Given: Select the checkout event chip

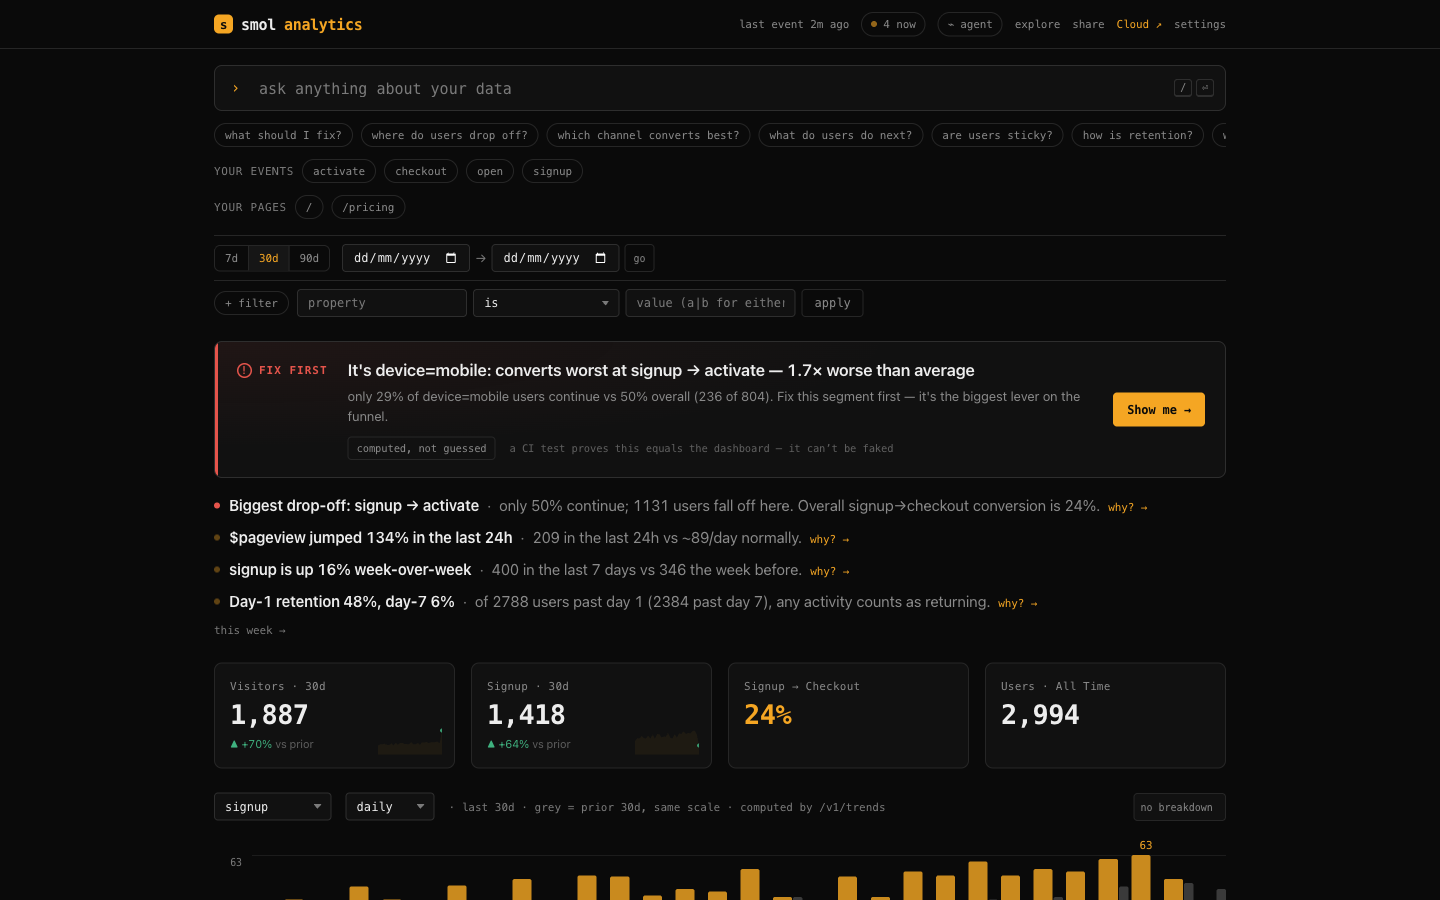Looking at the screenshot, I should pos(421,171).
